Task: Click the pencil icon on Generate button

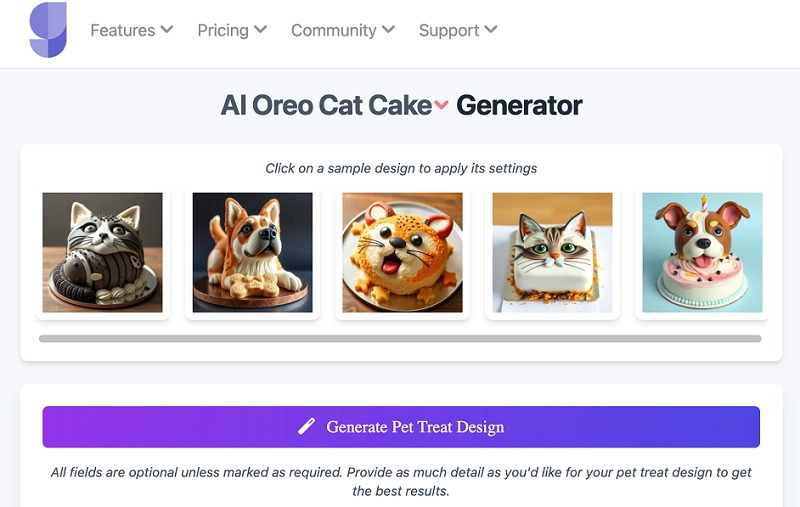Action: 307,427
